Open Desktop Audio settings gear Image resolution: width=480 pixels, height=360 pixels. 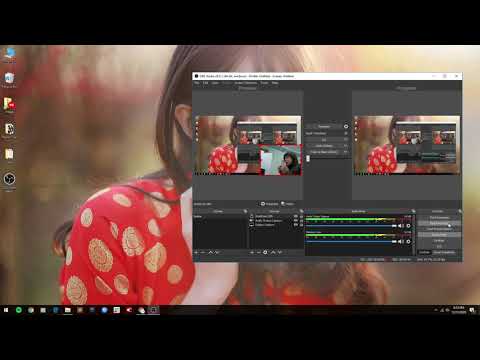[x=409, y=226]
